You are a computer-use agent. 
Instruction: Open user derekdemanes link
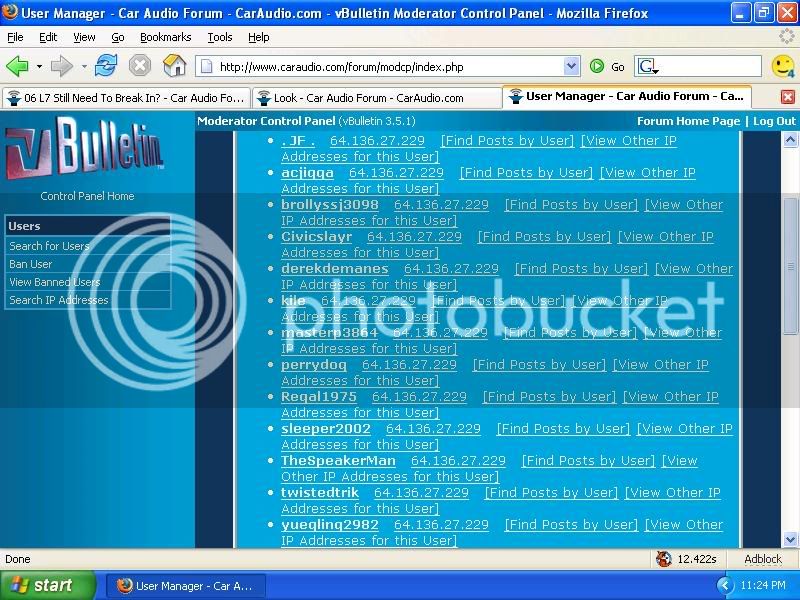[335, 268]
